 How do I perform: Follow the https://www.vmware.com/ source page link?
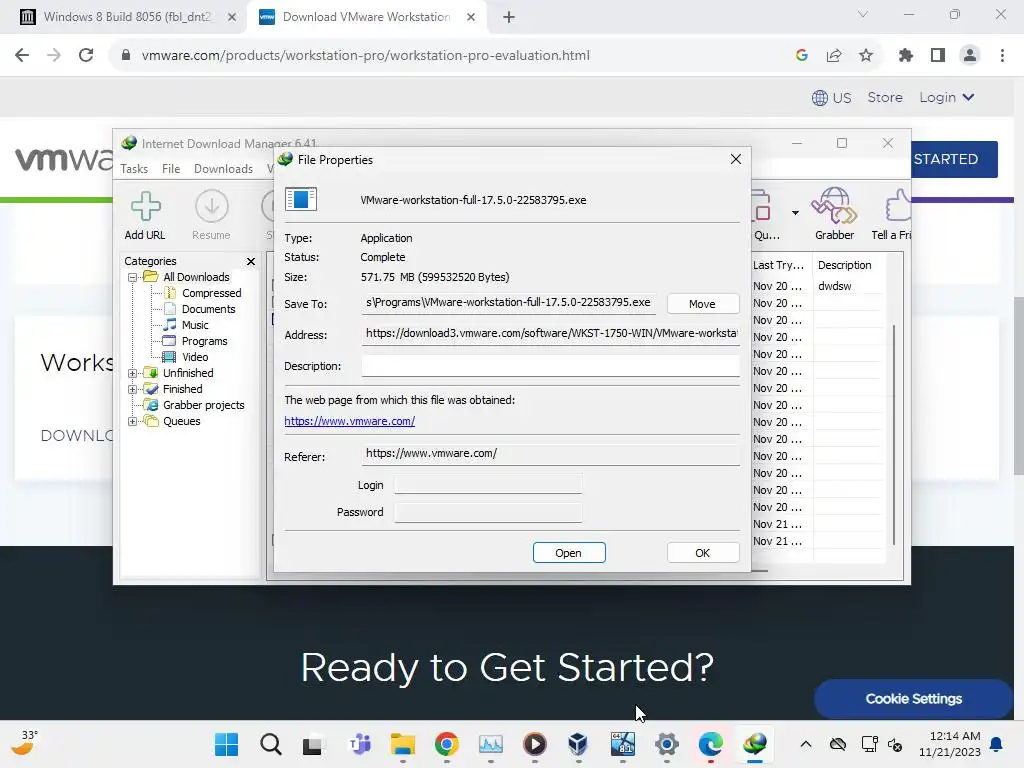coord(349,421)
